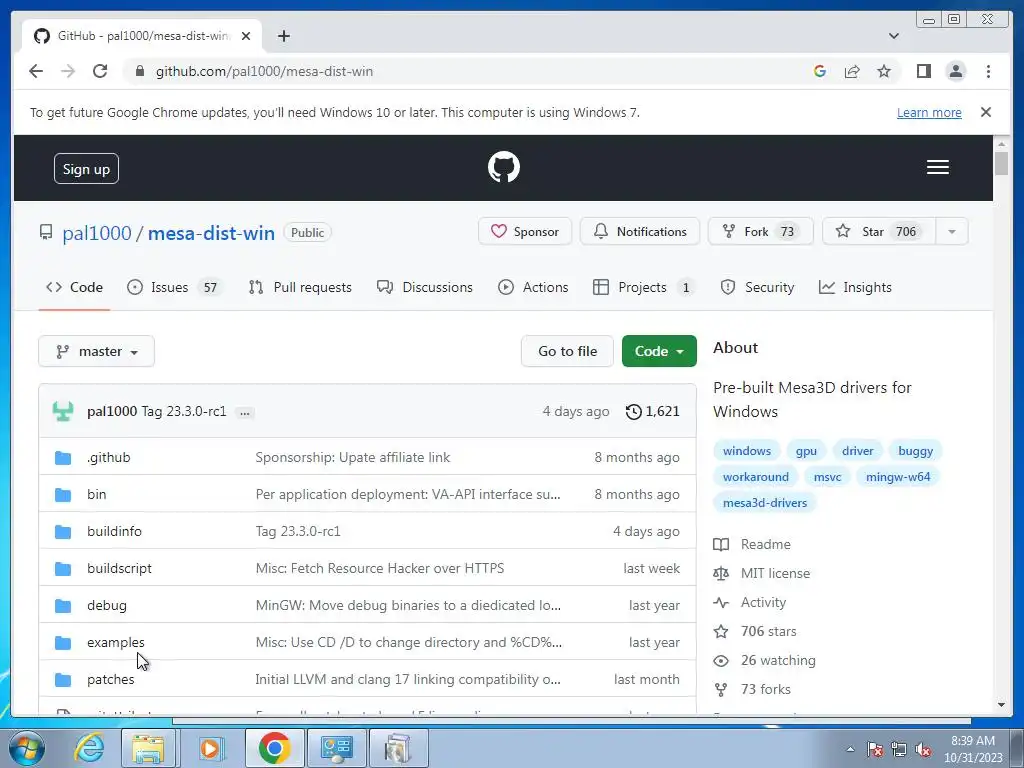This screenshot has width=1024, height=768.
Task: Click the Action Center flag tray icon
Action: click(874, 749)
